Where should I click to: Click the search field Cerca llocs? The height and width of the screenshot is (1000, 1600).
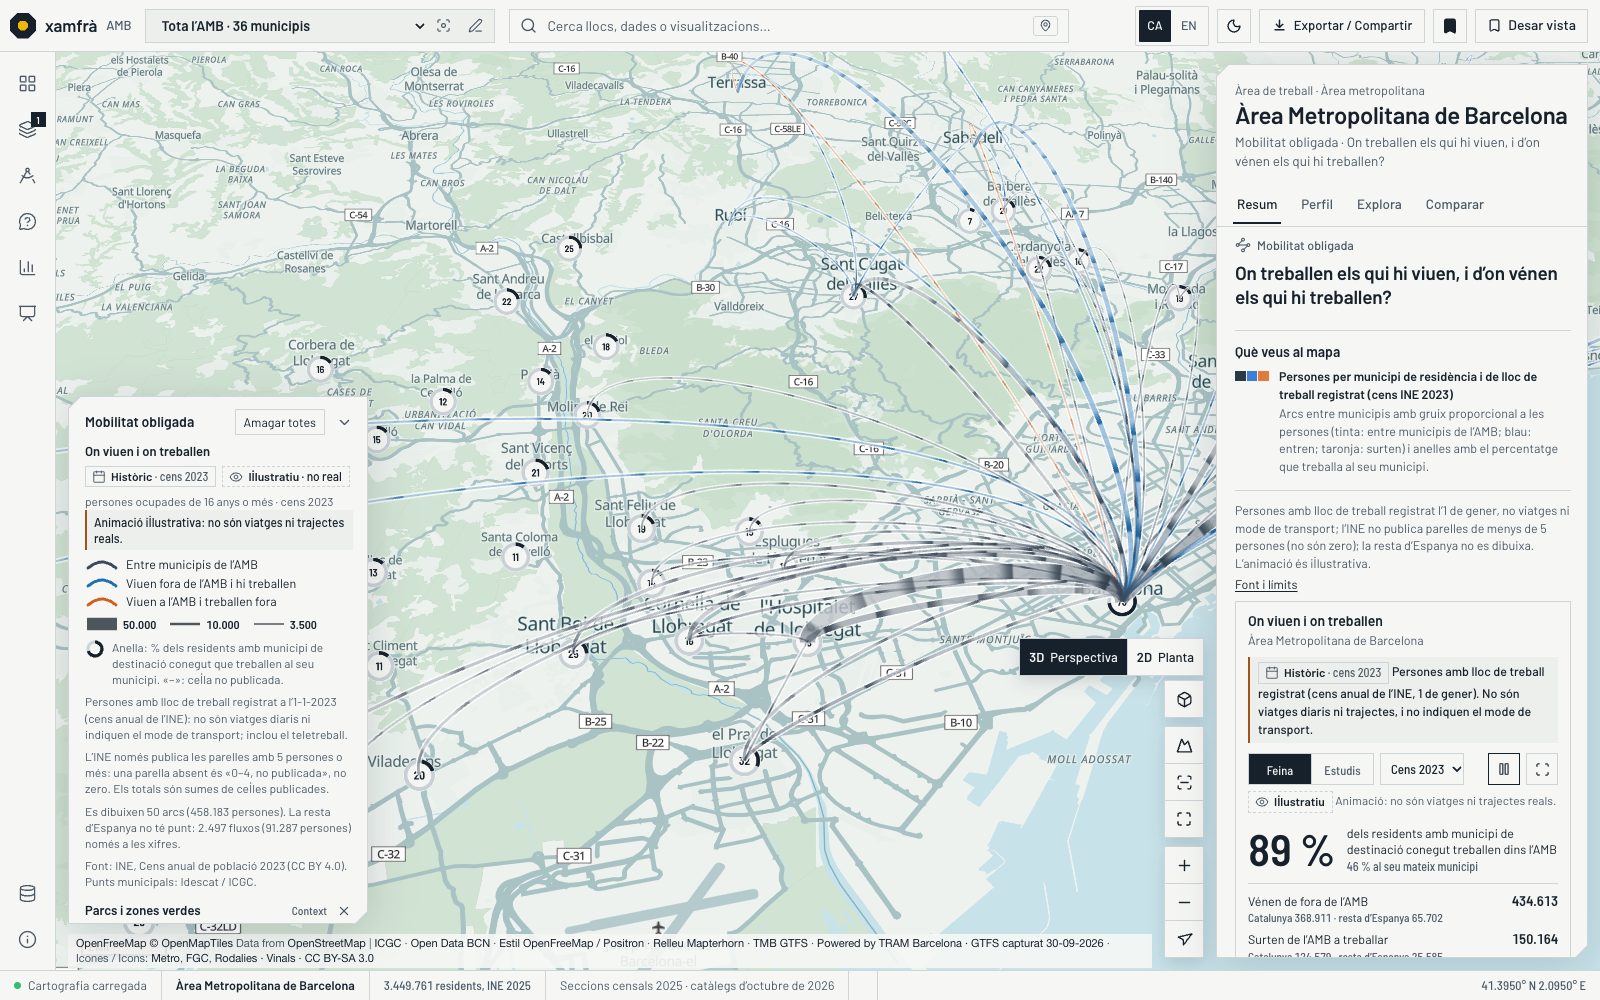pyautogui.click(x=788, y=26)
